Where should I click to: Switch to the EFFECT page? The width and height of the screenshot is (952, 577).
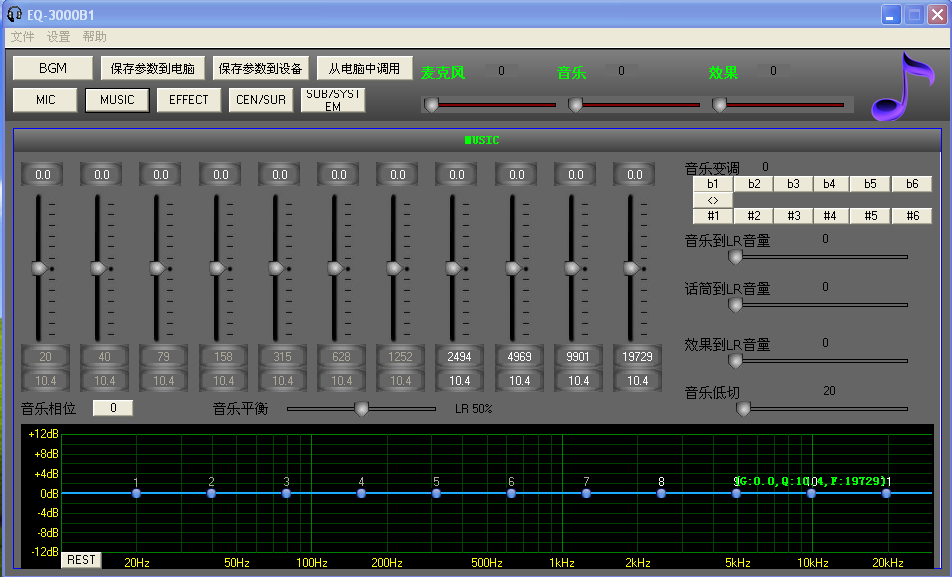click(188, 100)
